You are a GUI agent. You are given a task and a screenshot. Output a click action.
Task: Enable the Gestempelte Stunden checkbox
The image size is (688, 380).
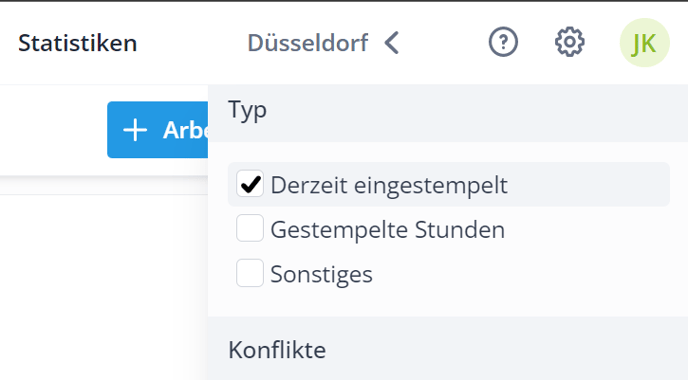click(x=250, y=228)
